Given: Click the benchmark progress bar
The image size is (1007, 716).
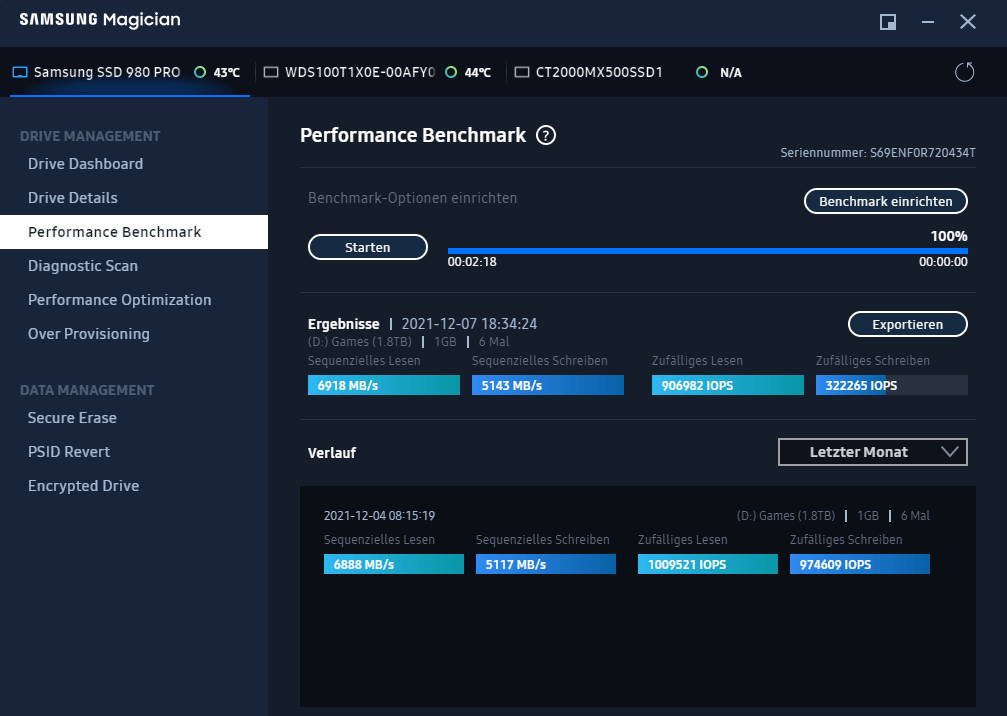Looking at the screenshot, I should pos(707,251).
